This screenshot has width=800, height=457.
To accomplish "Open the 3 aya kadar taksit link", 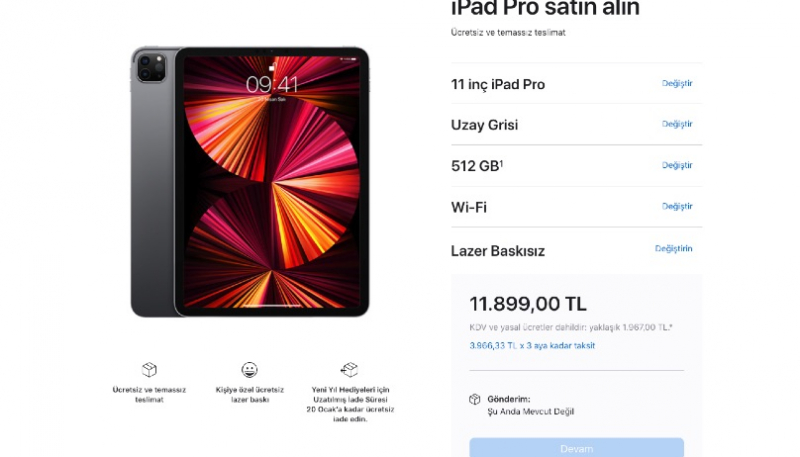I will (x=532, y=345).
